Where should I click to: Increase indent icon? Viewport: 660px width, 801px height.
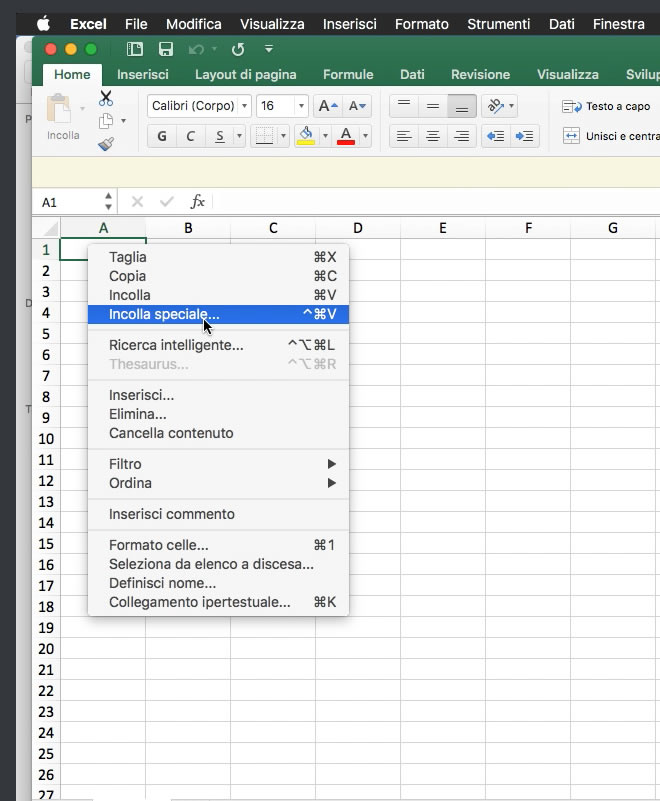[524, 136]
